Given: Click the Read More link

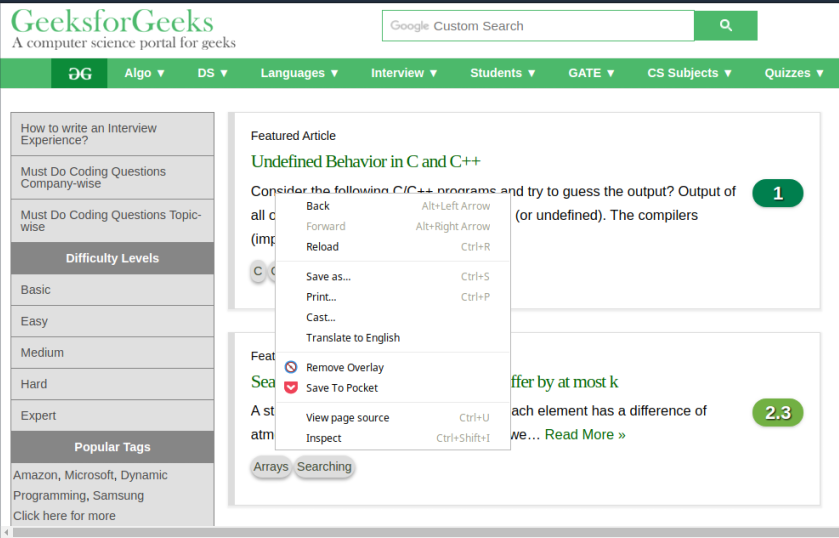Looking at the screenshot, I should point(585,434).
